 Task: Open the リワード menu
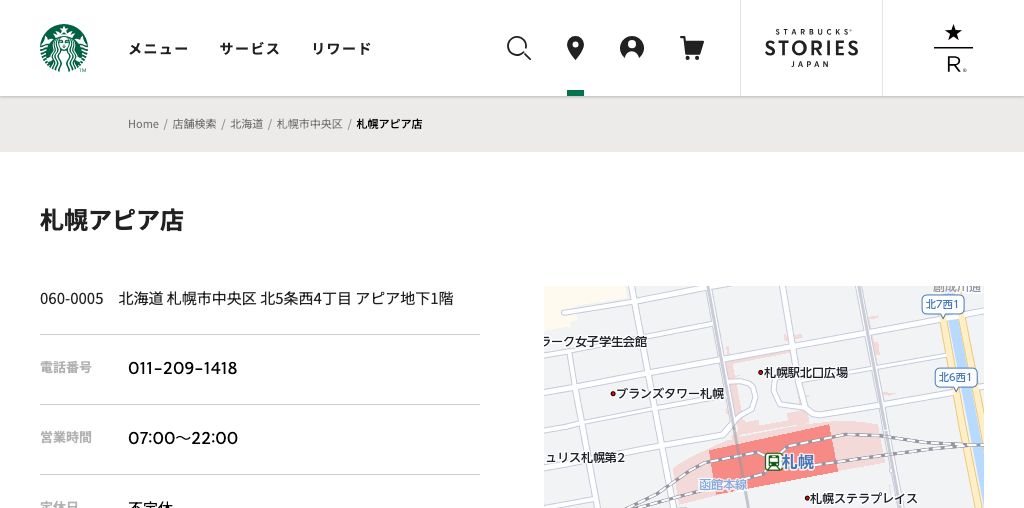342,49
